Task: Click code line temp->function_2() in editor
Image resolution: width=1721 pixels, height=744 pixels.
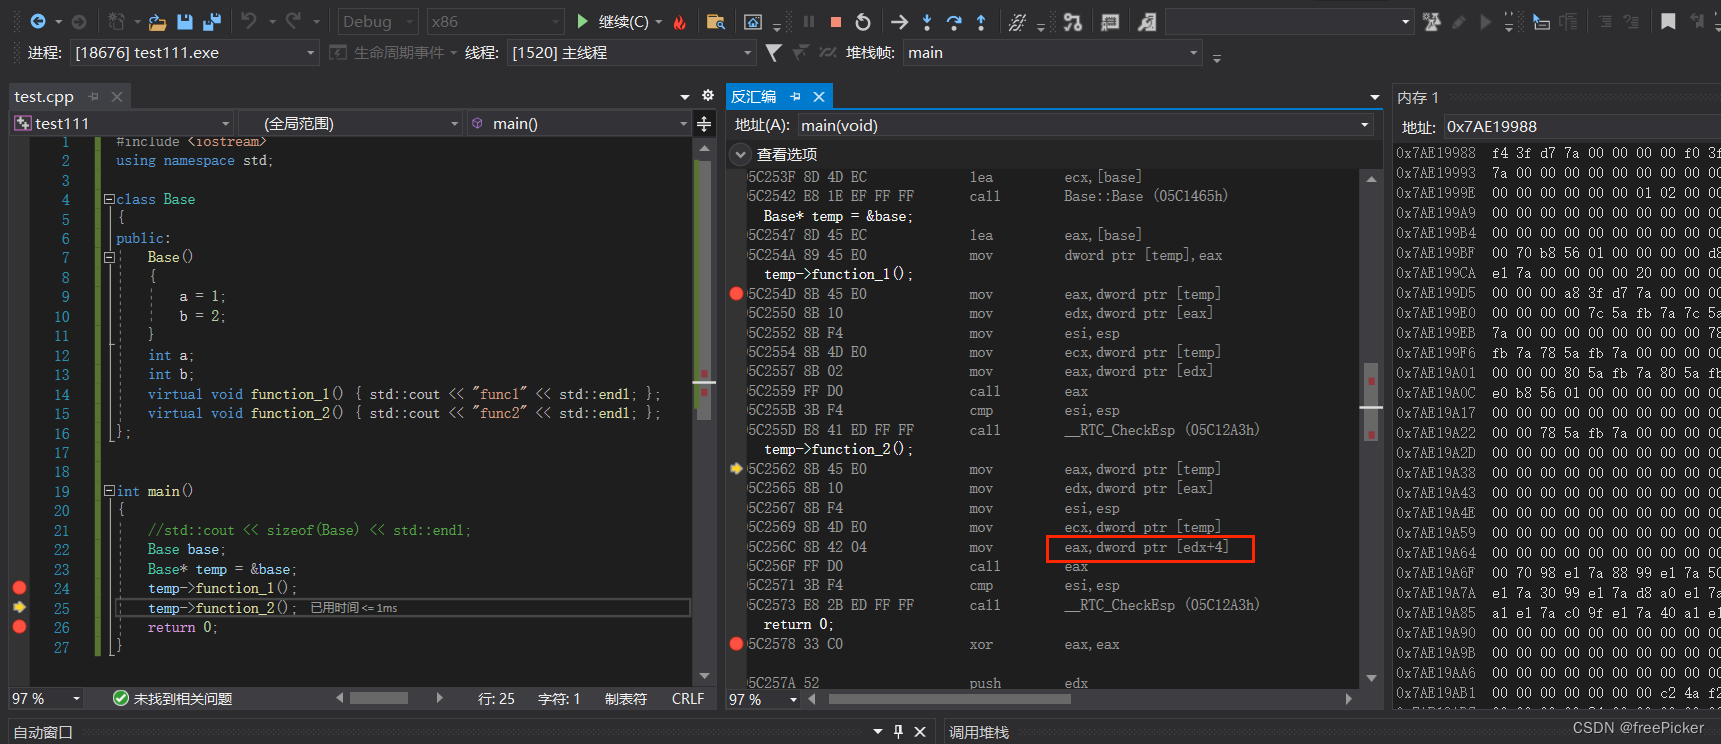Action: [x=221, y=608]
